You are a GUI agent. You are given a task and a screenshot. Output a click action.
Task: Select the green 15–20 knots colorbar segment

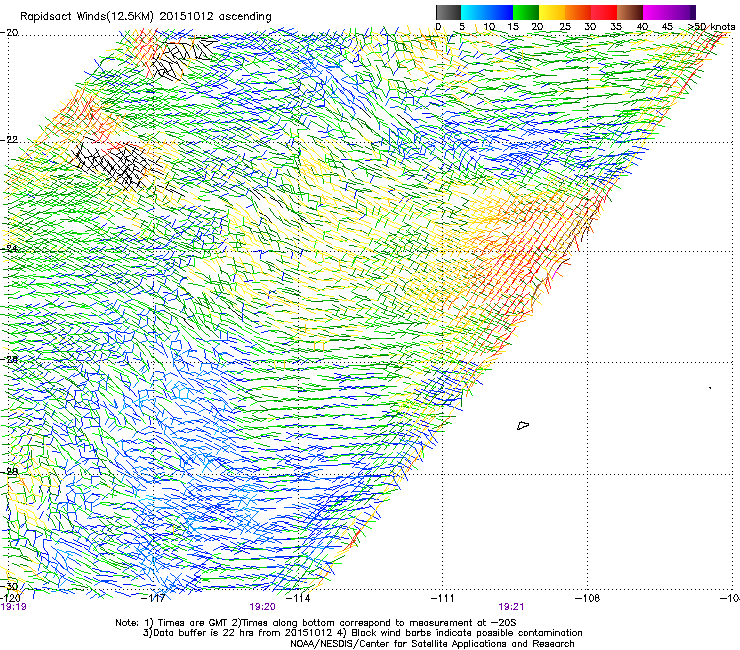click(x=526, y=12)
